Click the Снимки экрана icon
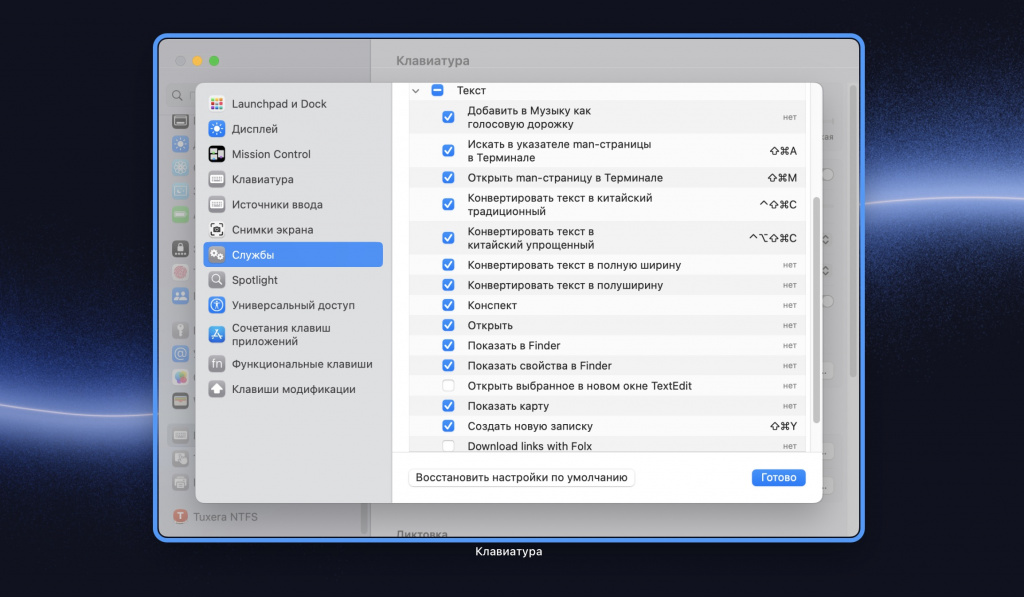The width and height of the screenshot is (1024, 597). 216,230
